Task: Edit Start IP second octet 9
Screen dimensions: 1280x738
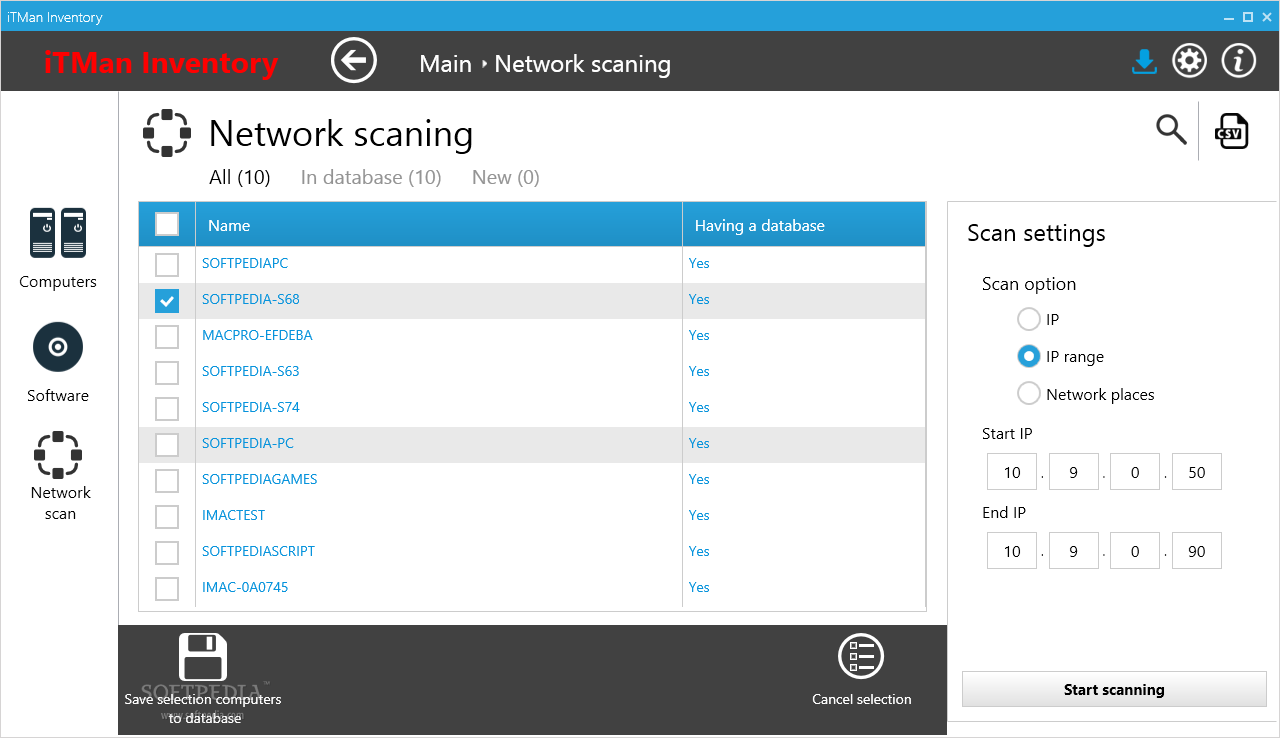Action: (x=1074, y=472)
